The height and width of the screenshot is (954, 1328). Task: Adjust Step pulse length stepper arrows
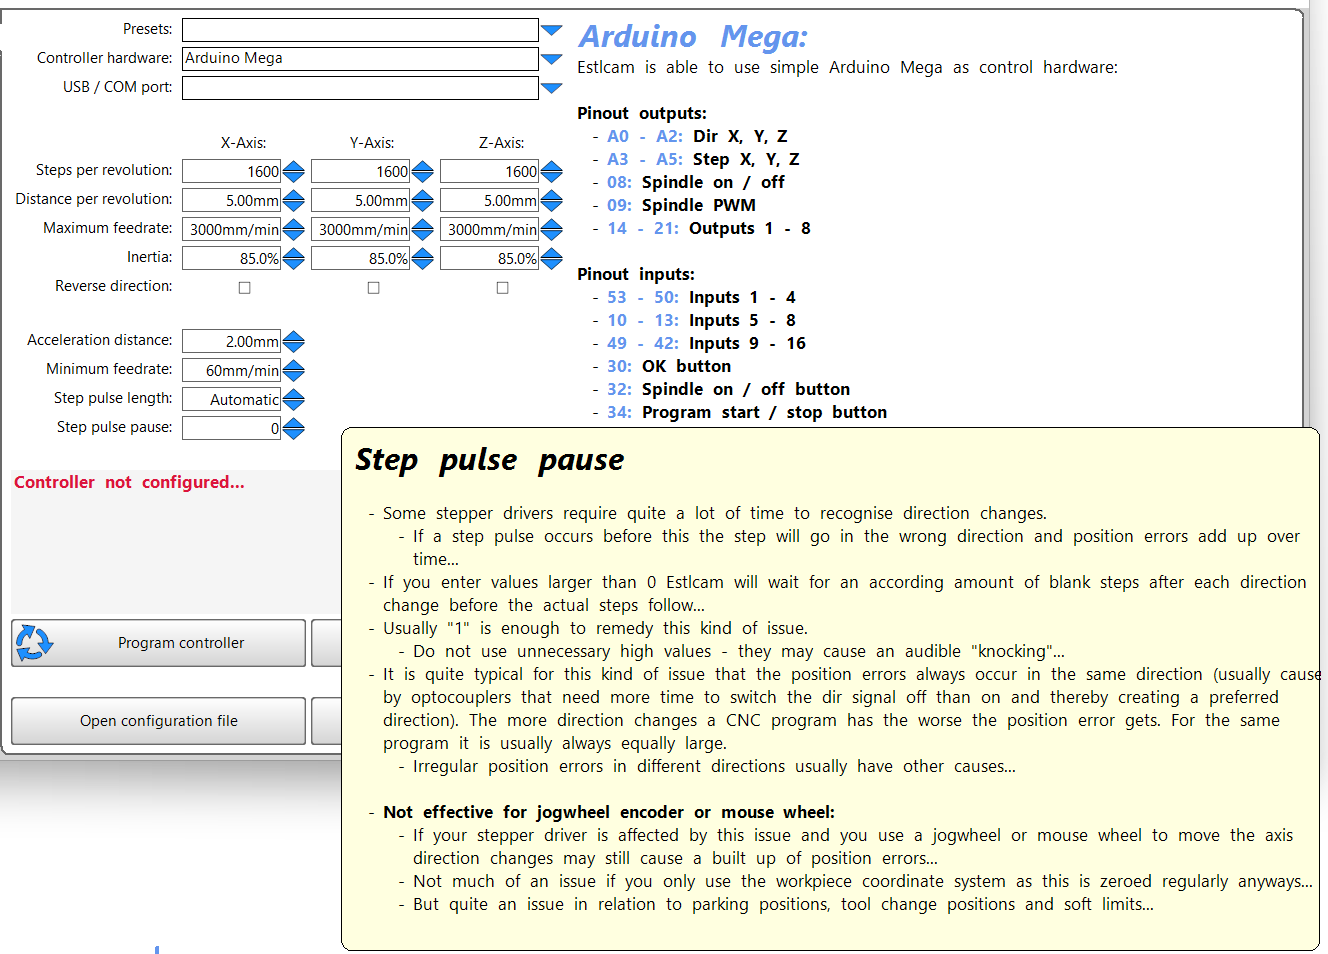point(293,400)
